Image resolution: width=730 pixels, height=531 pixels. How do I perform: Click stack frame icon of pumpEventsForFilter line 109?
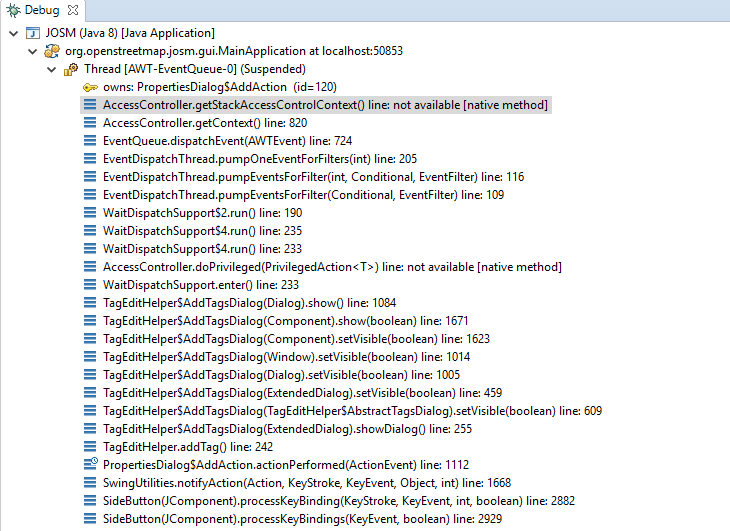click(90, 195)
